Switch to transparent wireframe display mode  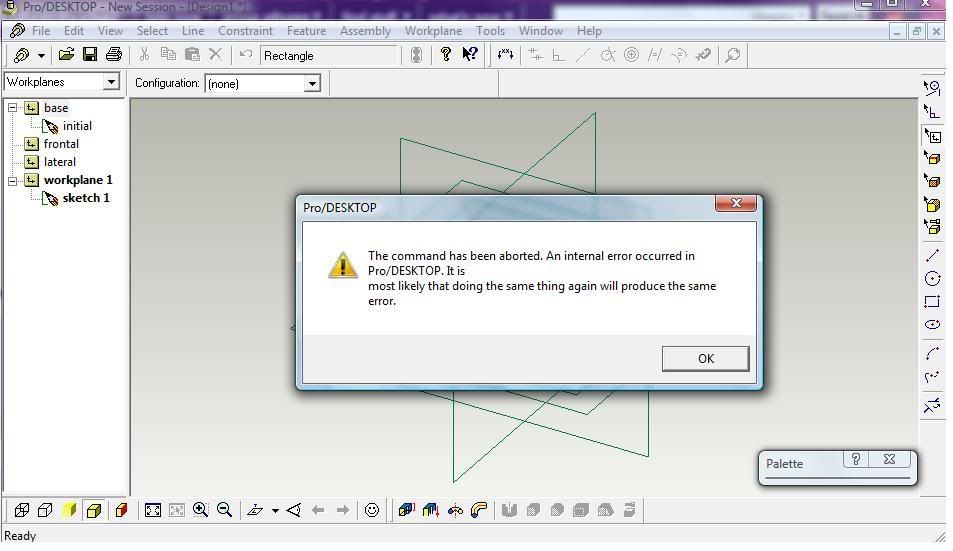pos(21,510)
